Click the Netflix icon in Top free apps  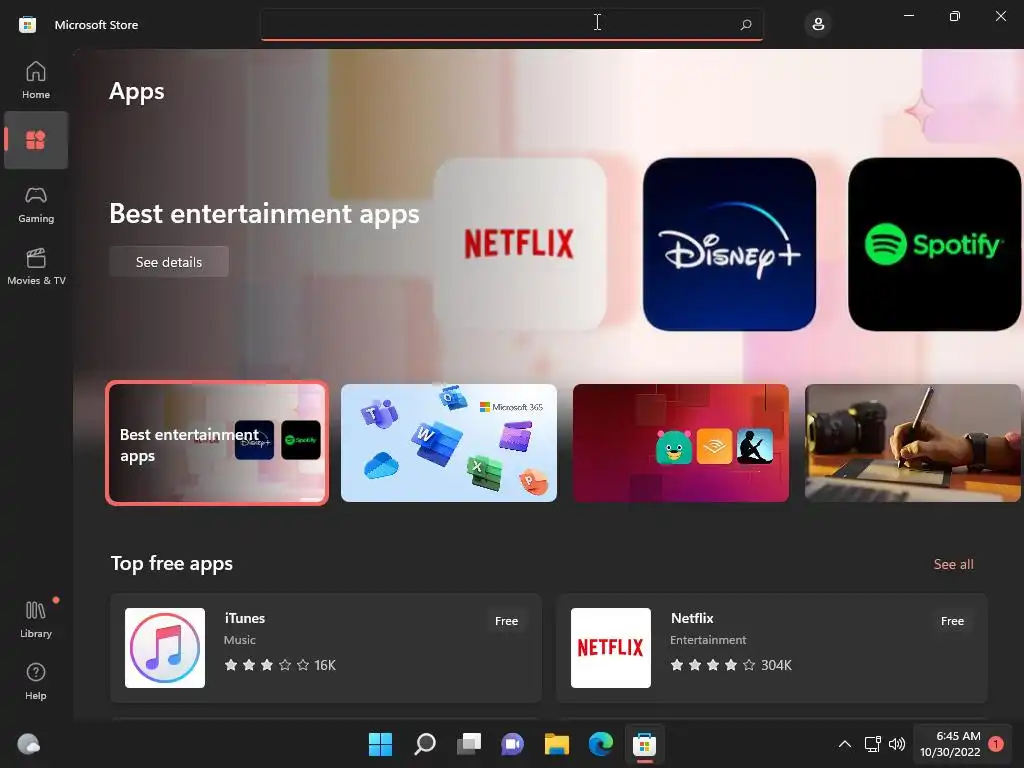[x=611, y=648]
